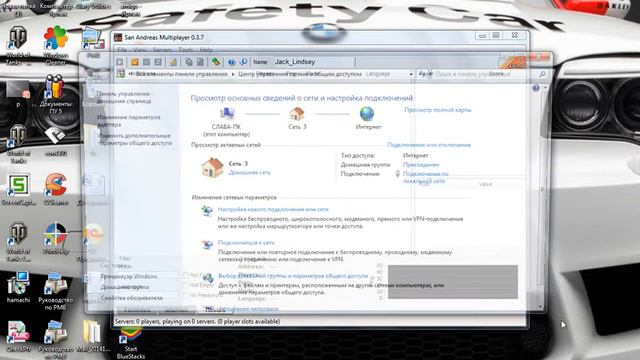The width and height of the screenshot is (640, 360).
Task: Open the Руководство по PMB icon beside hamachi
Action: pyautogui.click(x=56, y=291)
